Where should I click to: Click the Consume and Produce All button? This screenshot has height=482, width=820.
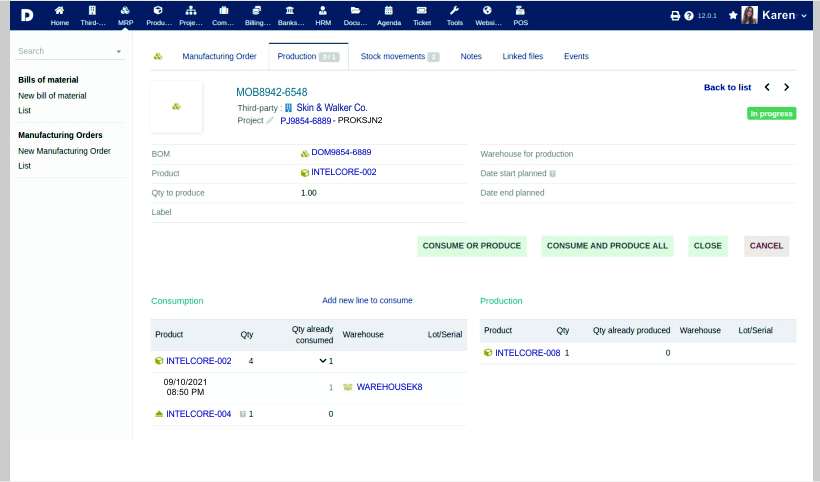(x=607, y=246)
